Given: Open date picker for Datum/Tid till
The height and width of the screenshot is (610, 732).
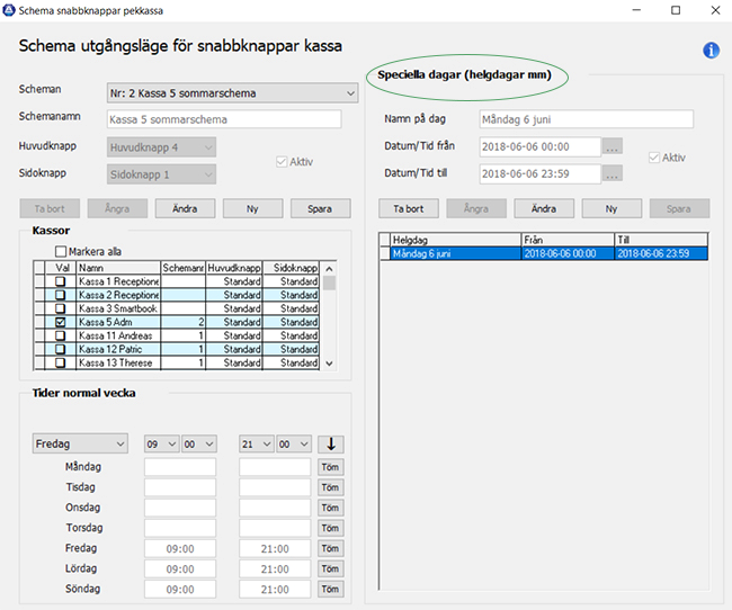Looking at the screenshot, I should coord(612,174).
